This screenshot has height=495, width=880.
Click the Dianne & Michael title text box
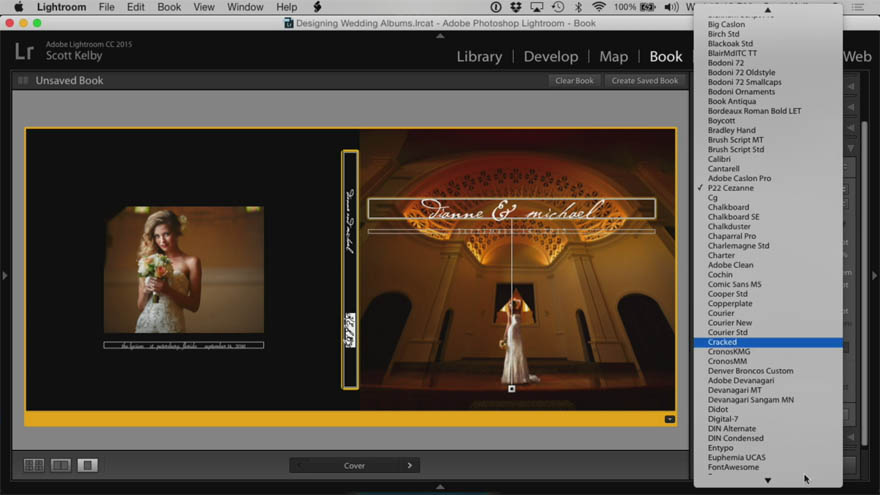[x=511, y=209]
